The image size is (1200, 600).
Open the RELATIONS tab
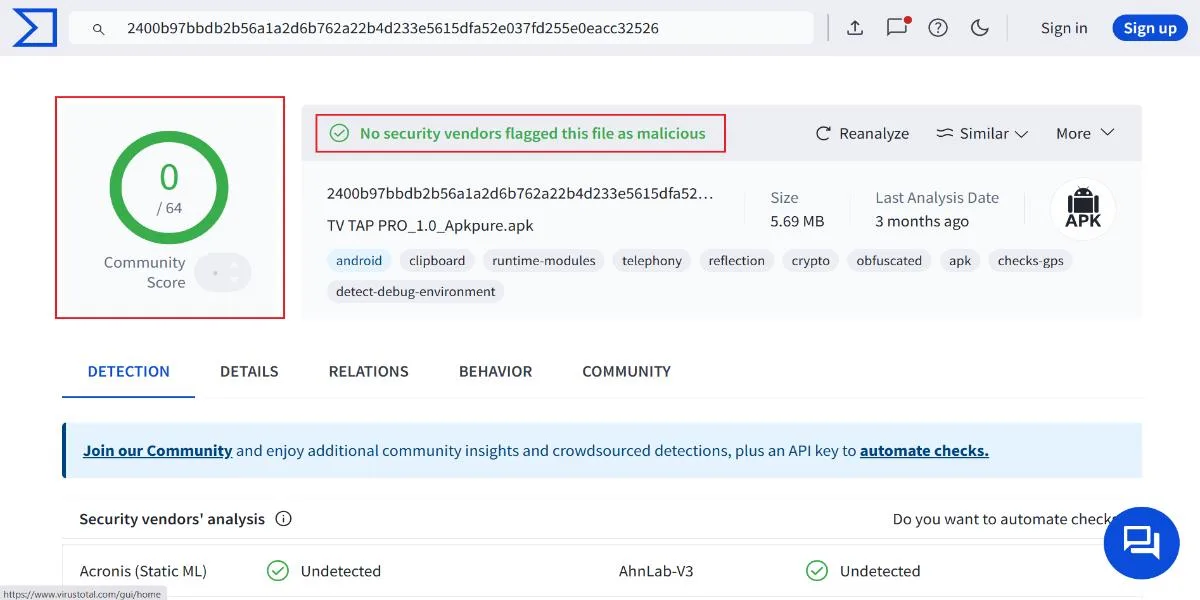click(x=369, y=371)
